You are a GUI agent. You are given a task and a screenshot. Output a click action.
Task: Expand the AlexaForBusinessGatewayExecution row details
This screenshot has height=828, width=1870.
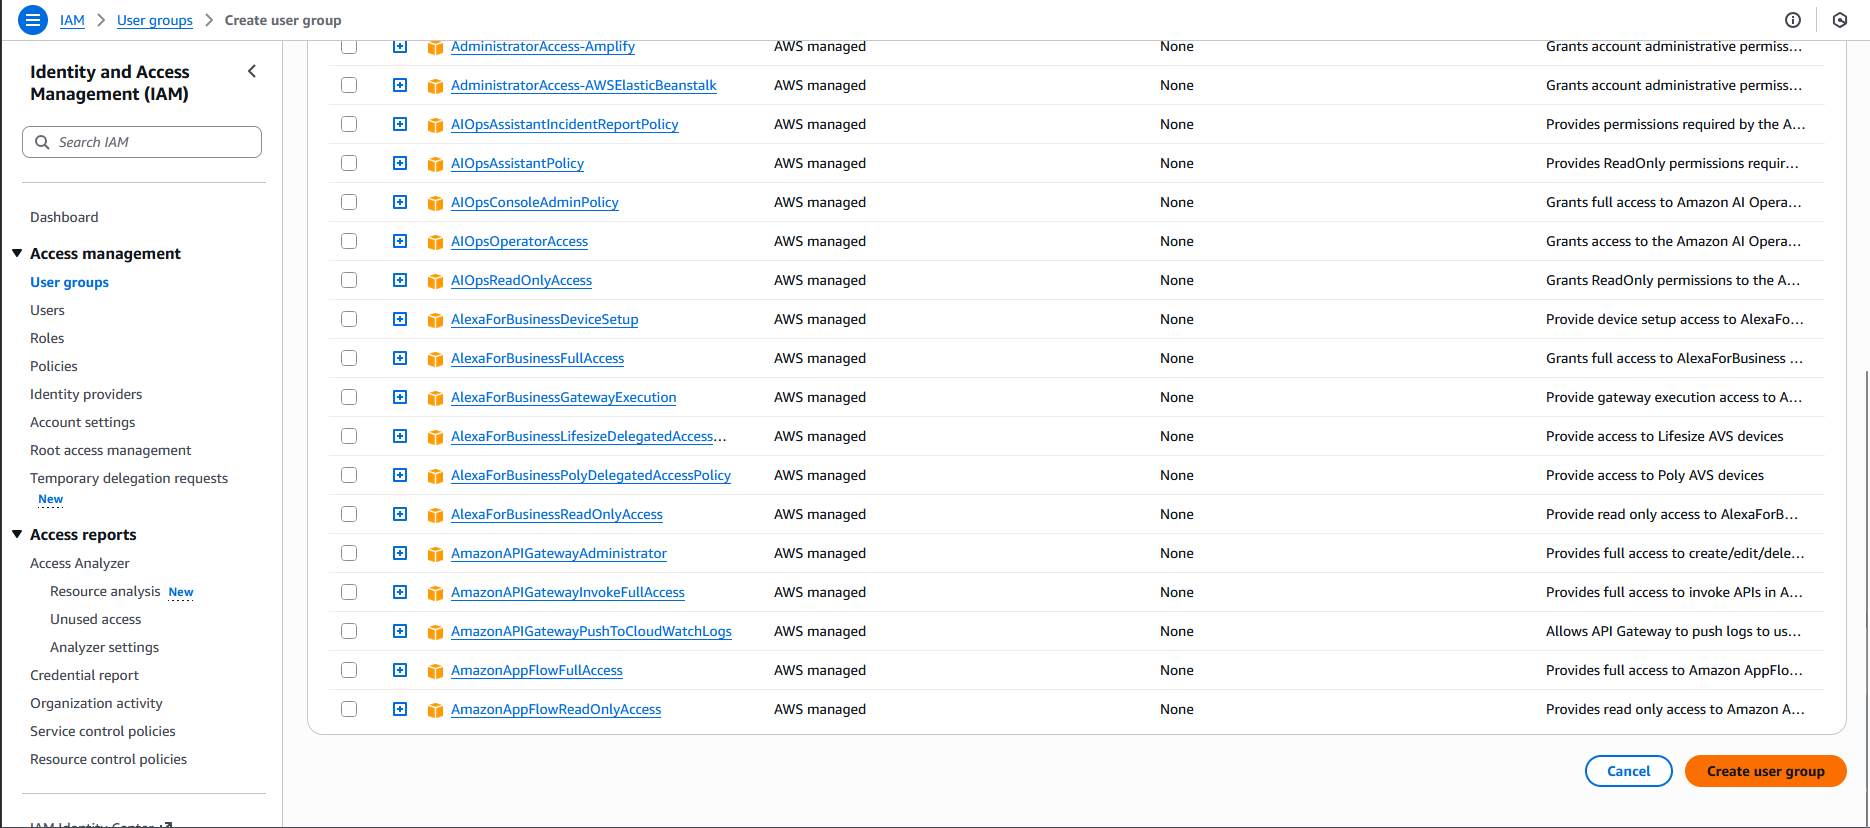pyautogui.click(x=400, y=397)
